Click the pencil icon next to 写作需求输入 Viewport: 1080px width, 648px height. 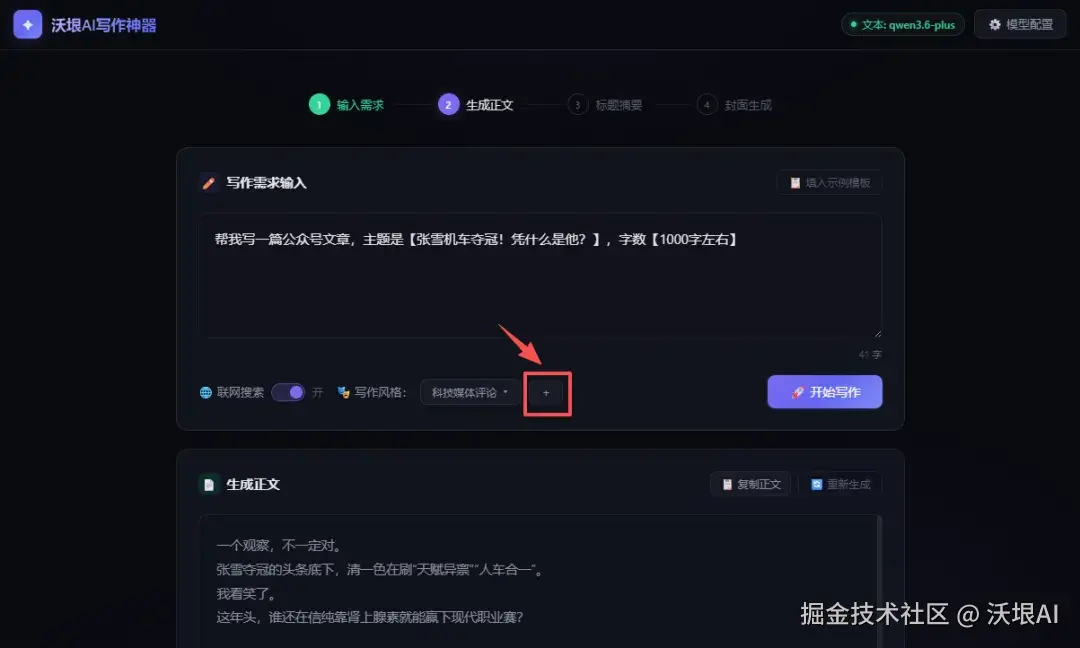(x=209, y=182)
